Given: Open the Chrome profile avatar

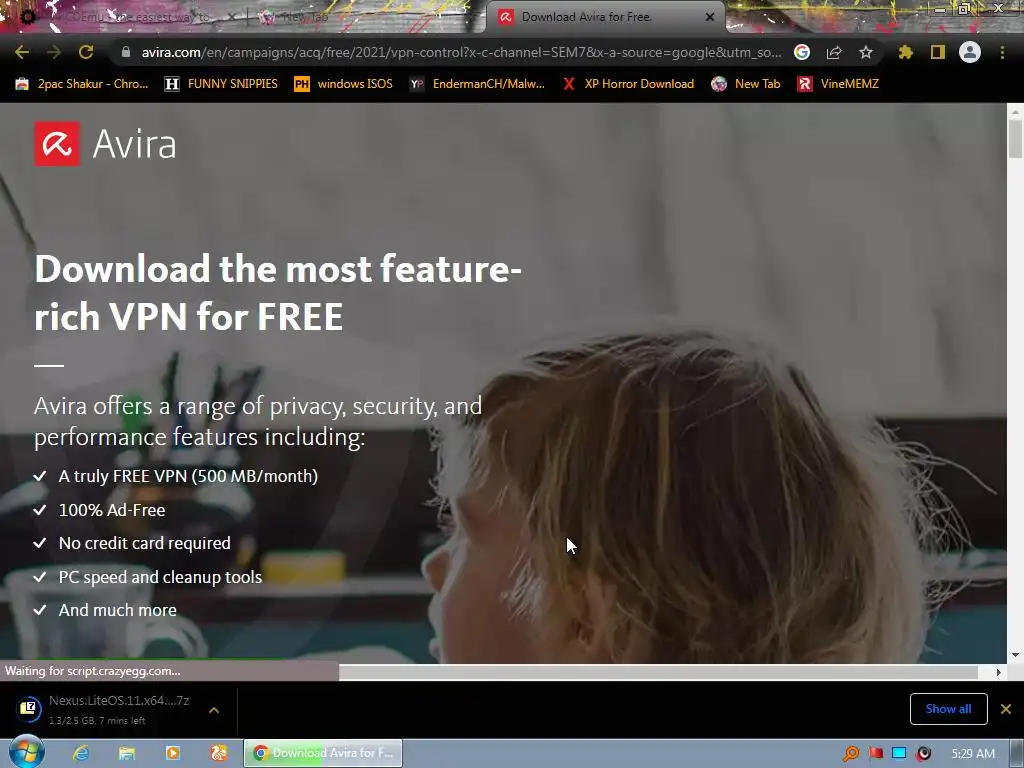Looking at the screenshot, I should click(970, 52).
